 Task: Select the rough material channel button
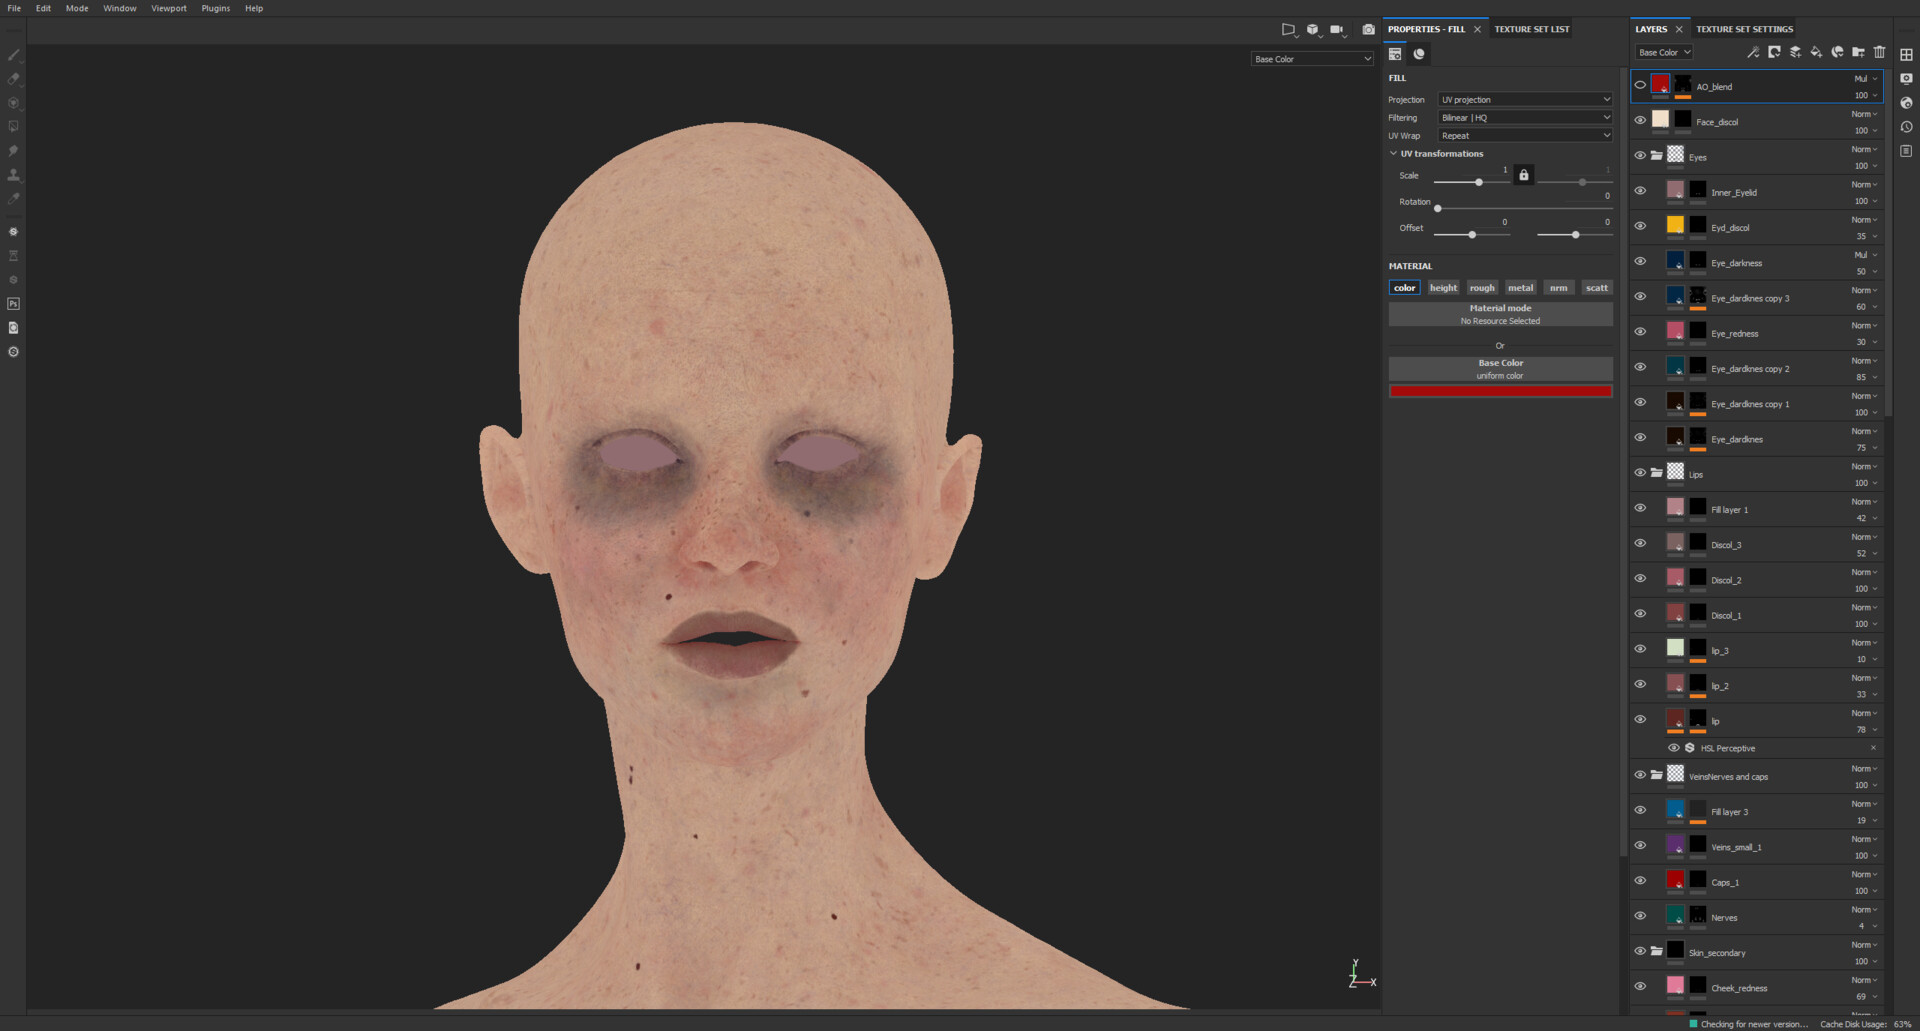point(1482,287)
